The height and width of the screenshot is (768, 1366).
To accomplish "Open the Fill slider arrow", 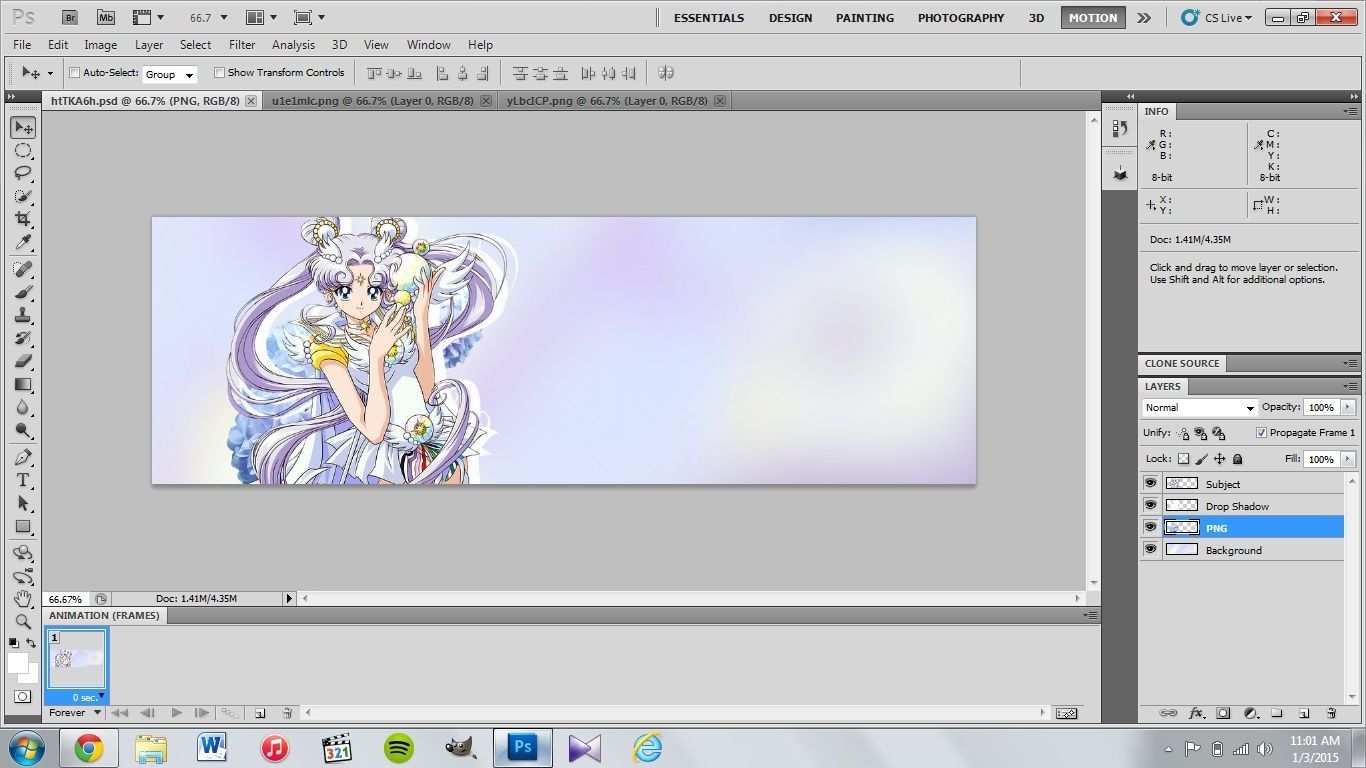I will click(x=1348, y=459).
